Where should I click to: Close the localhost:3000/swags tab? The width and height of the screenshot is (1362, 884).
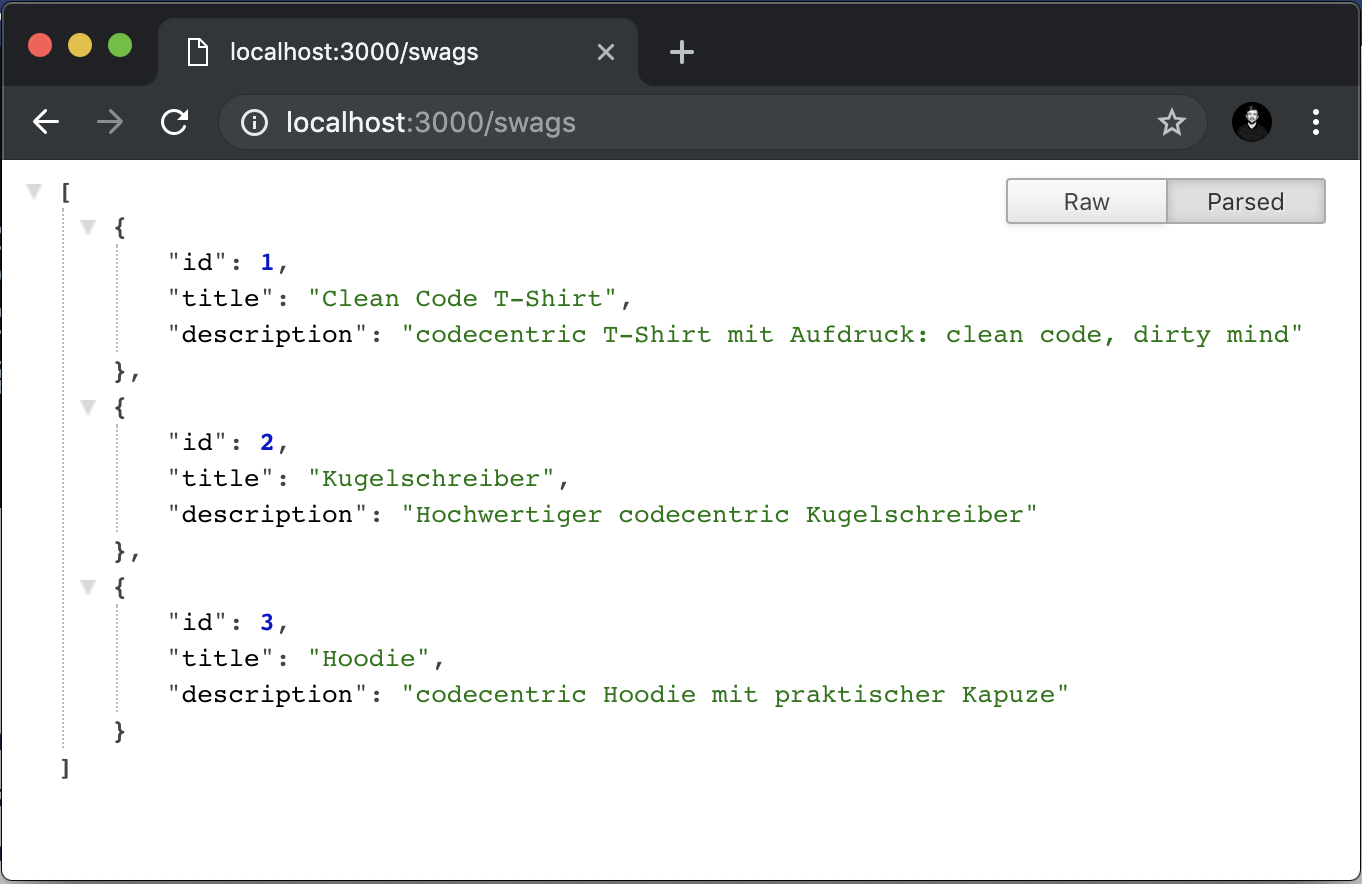click(x=605, y=52)
